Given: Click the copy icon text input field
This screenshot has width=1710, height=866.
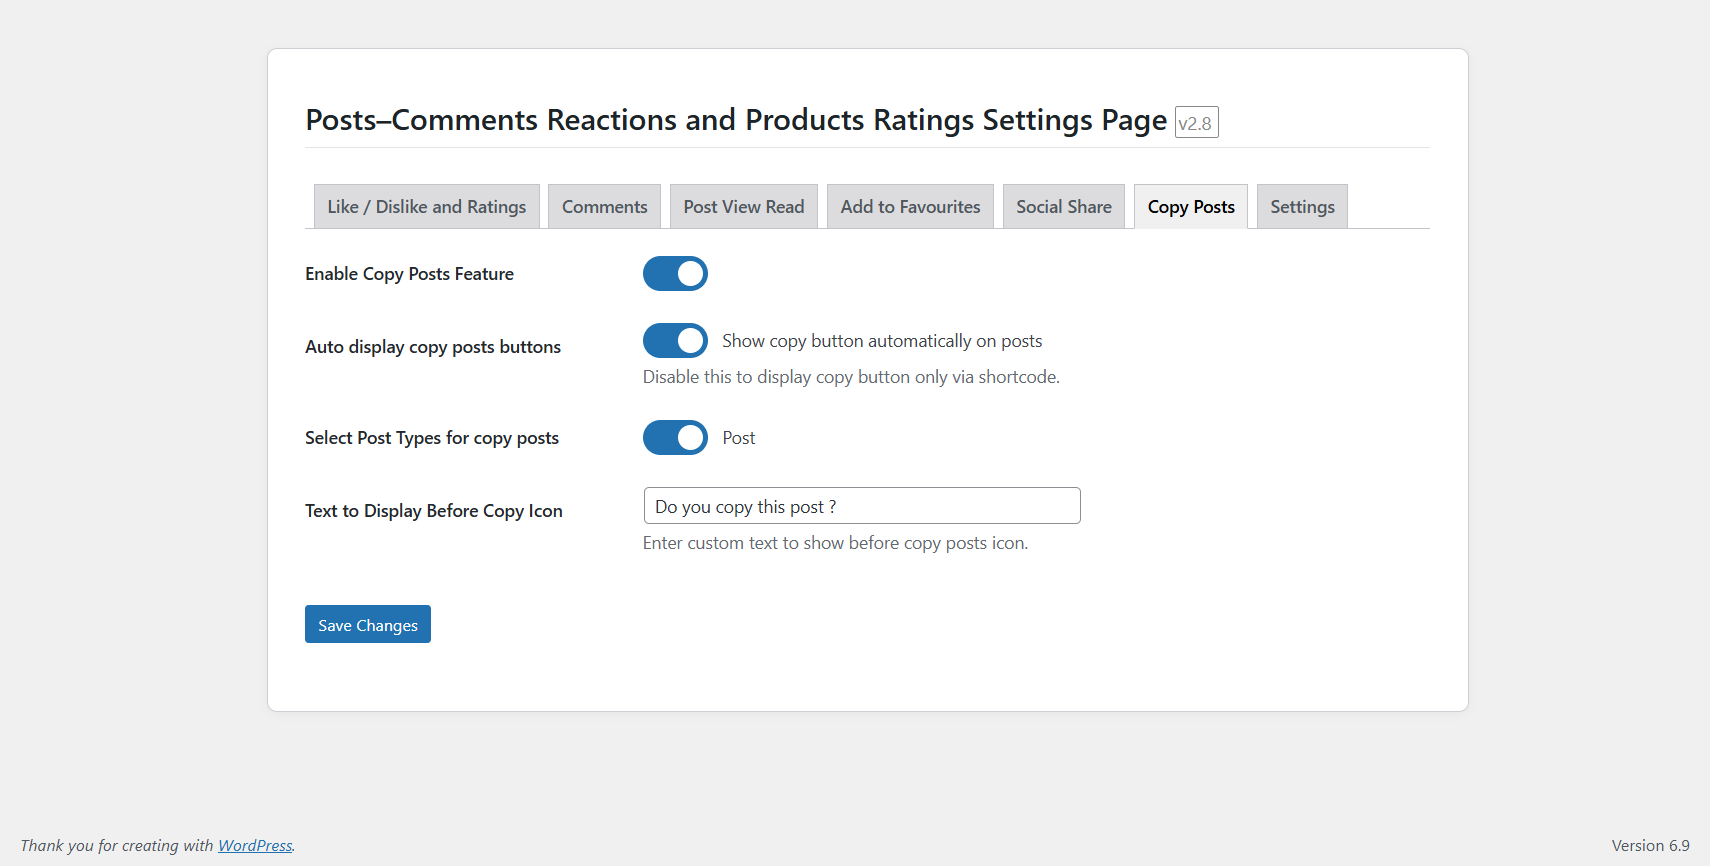Looking at the screenshot, I should (x=861, y=506).
